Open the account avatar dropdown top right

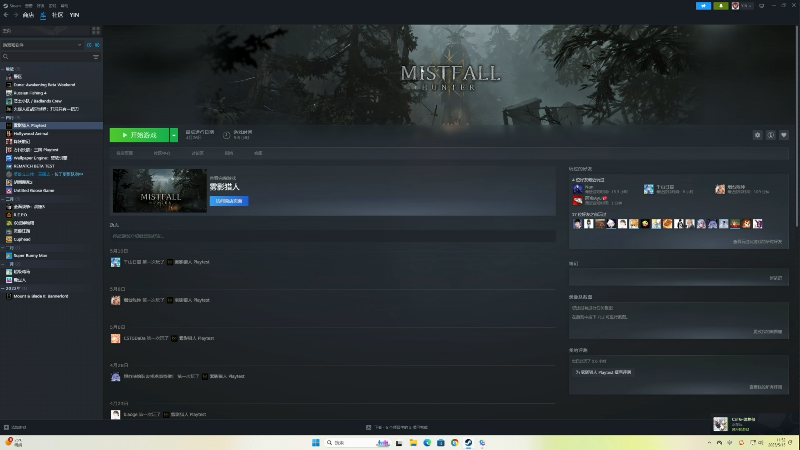742,6
